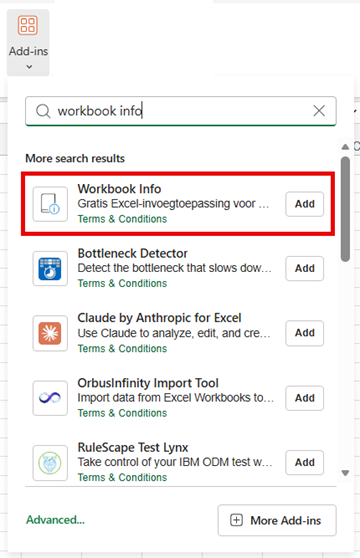Add Claude by Anthropic for Excel

coord(305,333)
